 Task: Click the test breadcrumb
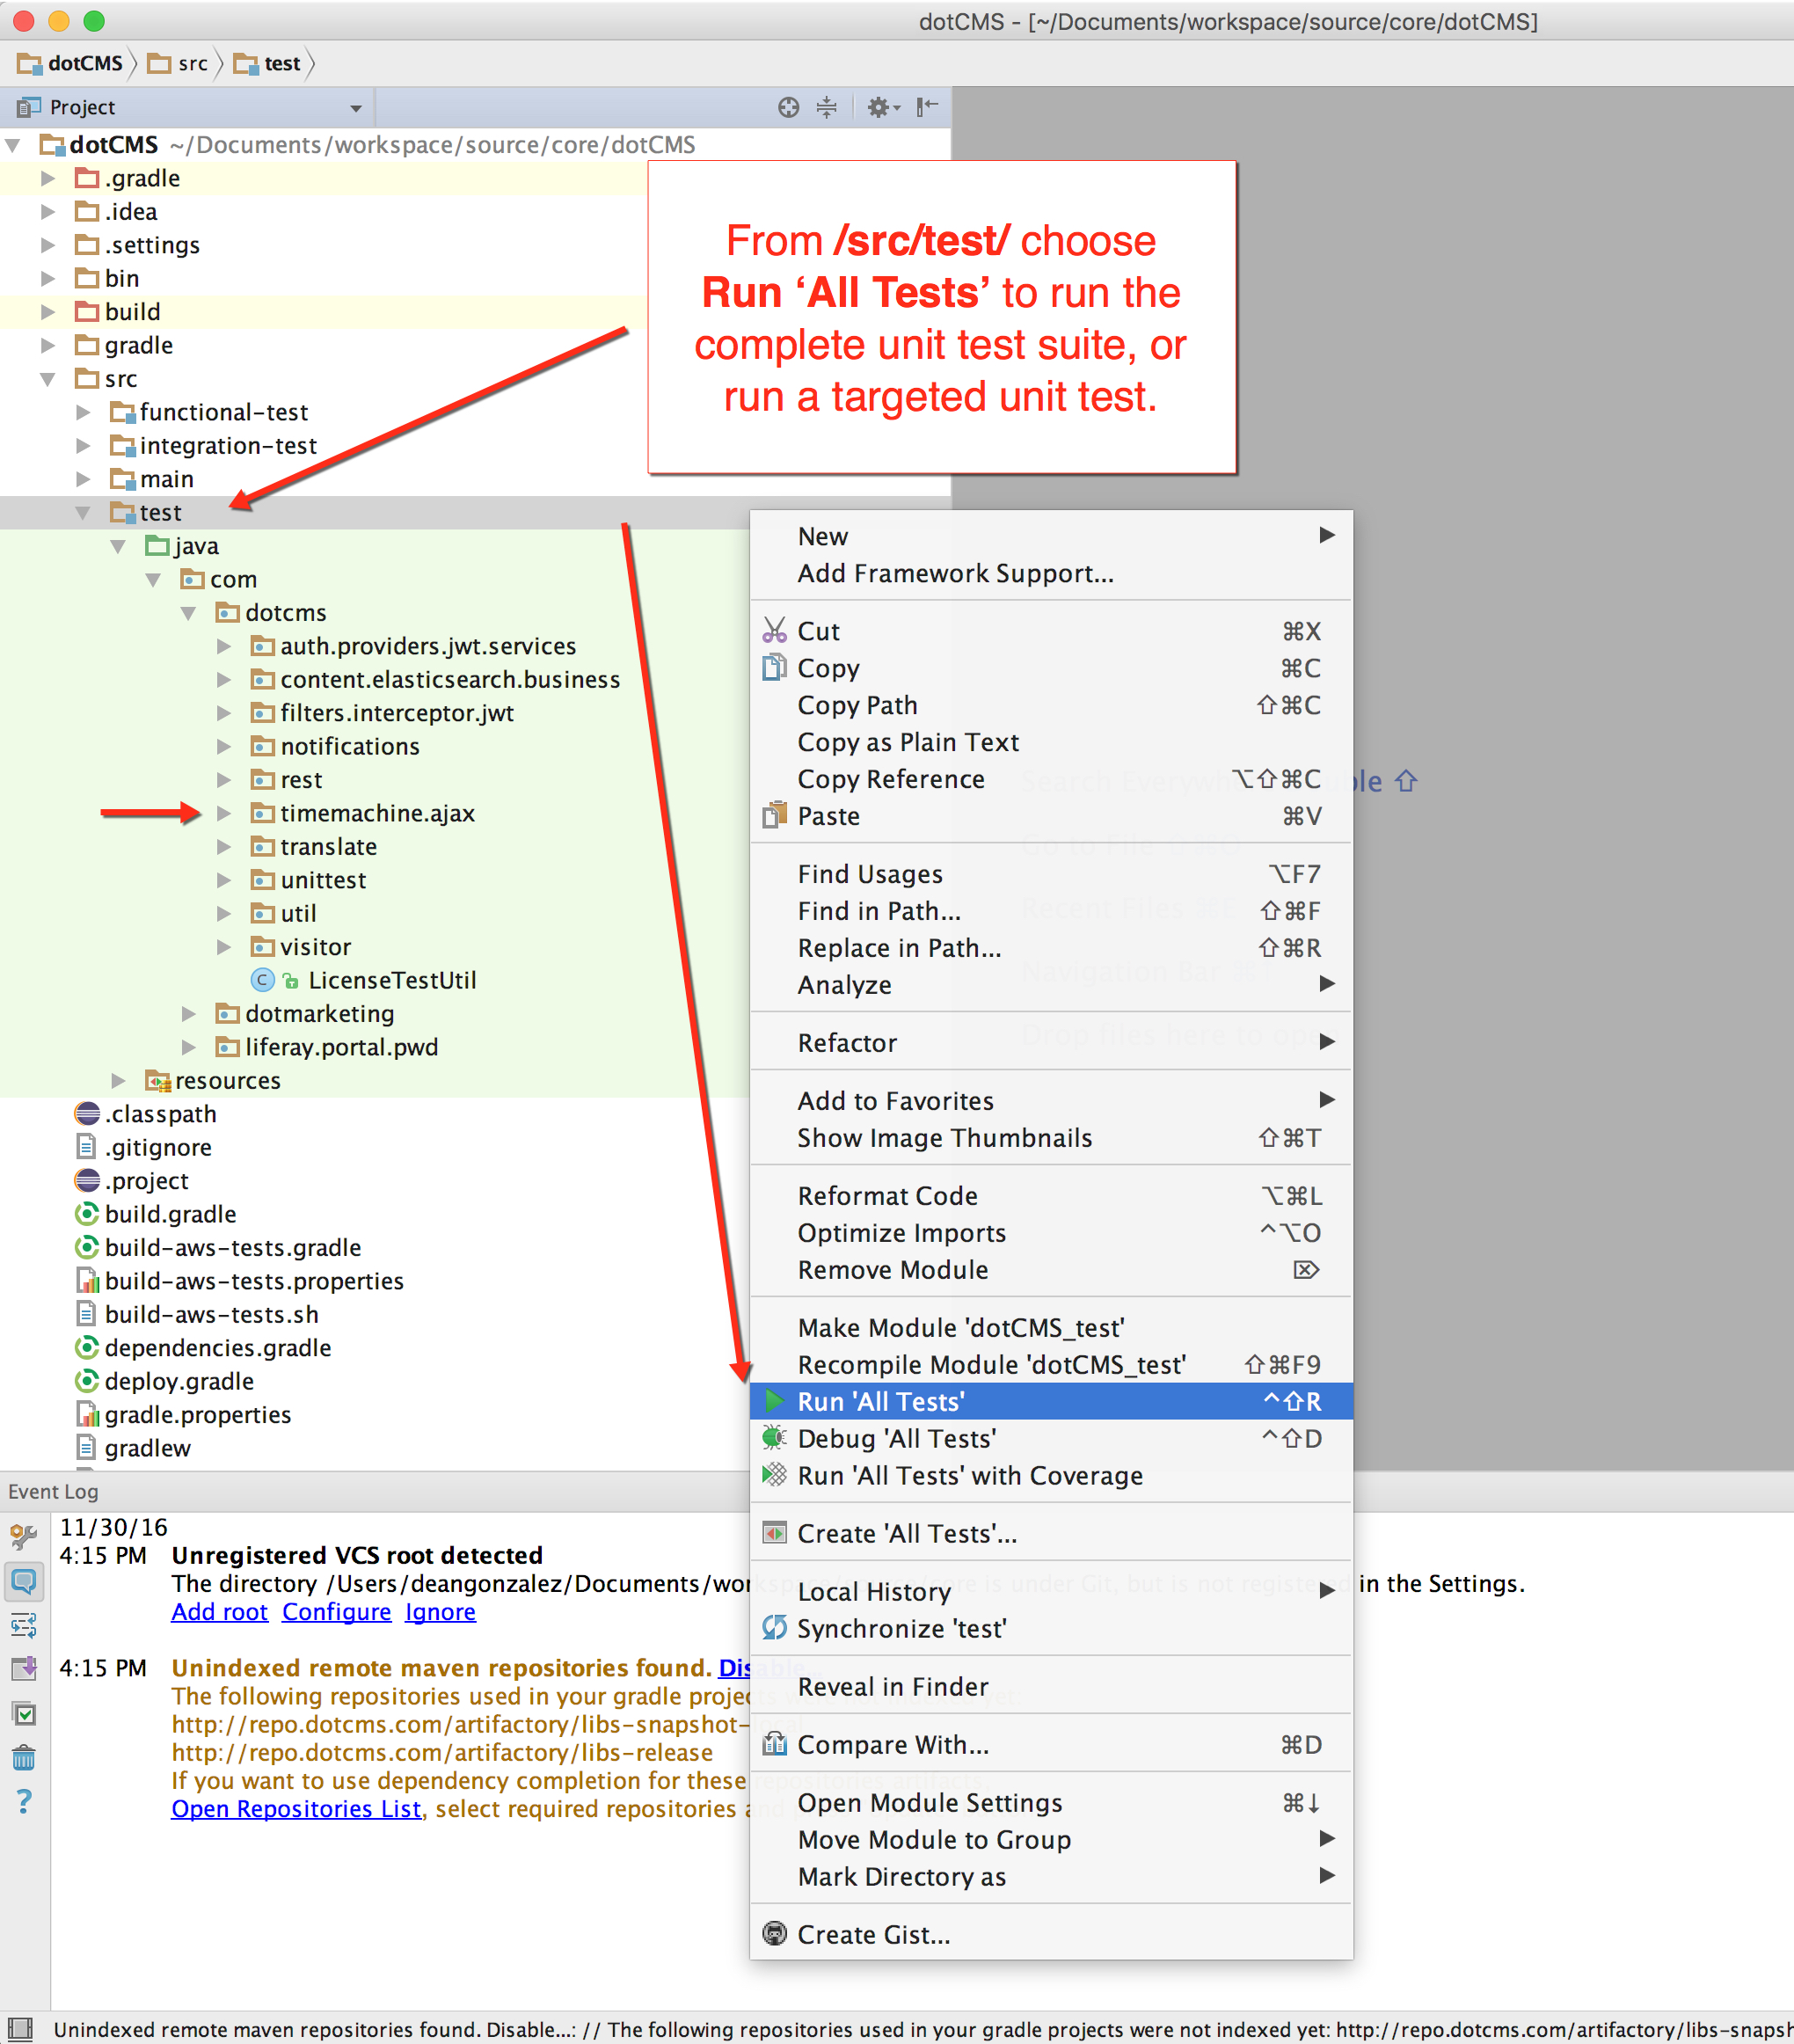(267, 64)
